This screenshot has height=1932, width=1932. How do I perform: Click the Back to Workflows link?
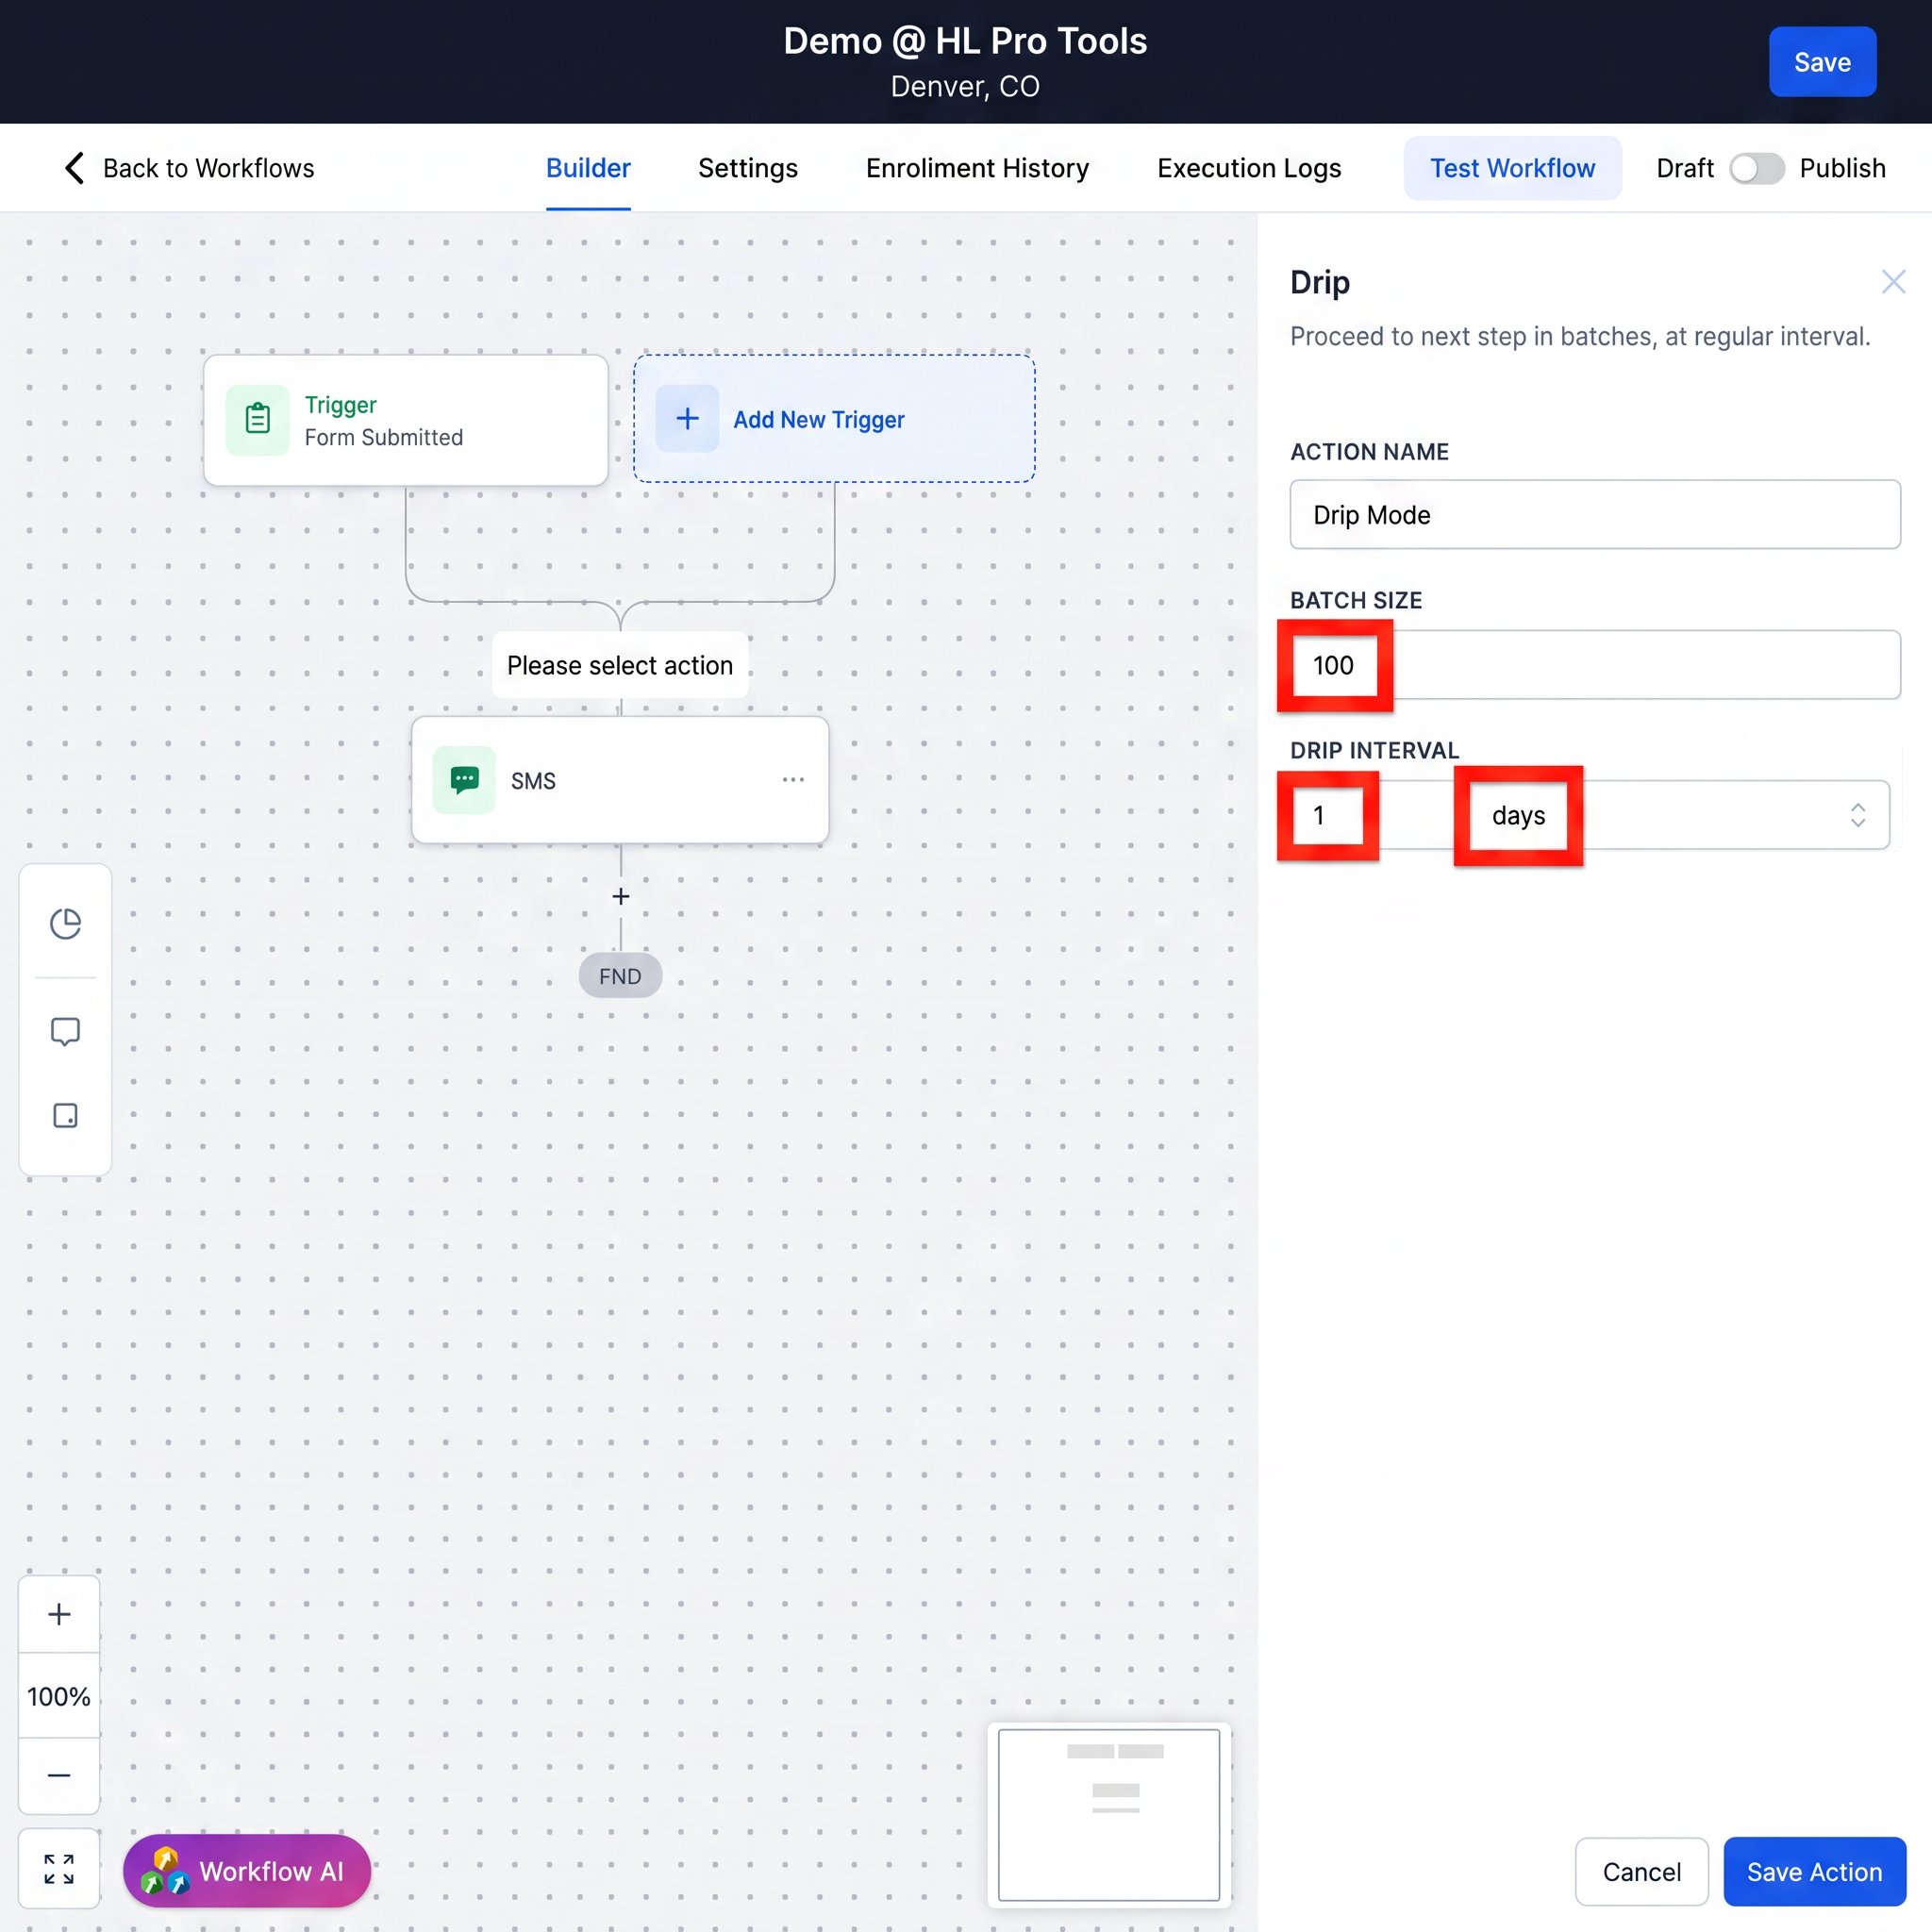click(208, 168)
